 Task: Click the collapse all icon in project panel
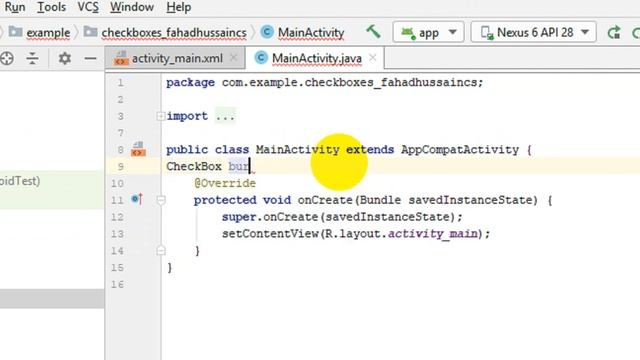[32, 58]
